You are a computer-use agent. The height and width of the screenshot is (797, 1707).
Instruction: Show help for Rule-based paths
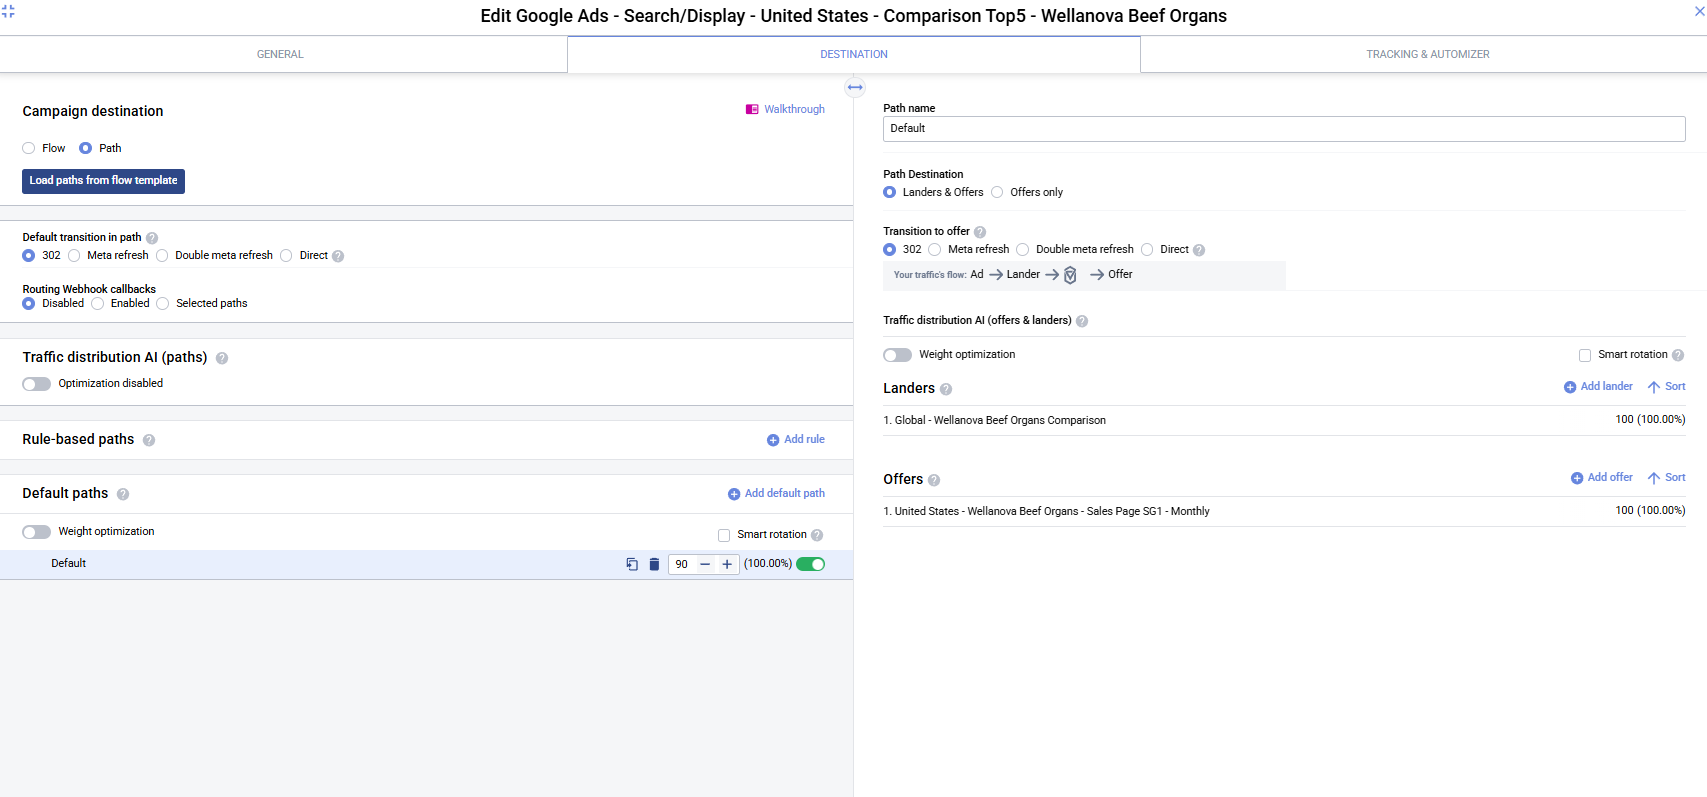click(x=149, y=440)
